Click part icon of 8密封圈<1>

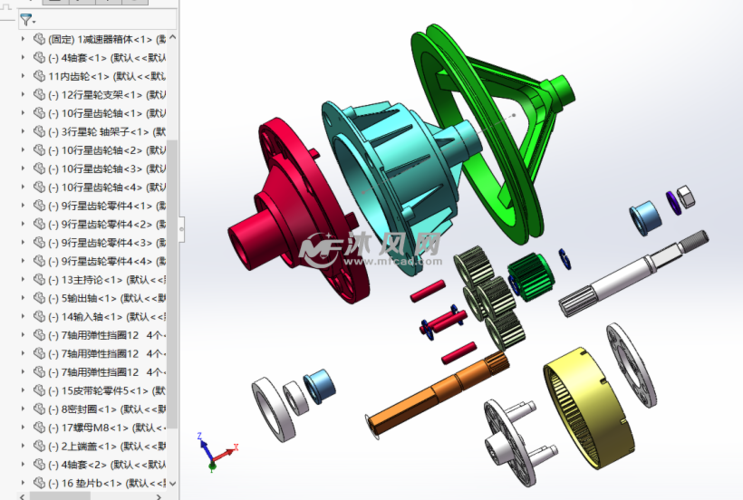tap(39, 408)
